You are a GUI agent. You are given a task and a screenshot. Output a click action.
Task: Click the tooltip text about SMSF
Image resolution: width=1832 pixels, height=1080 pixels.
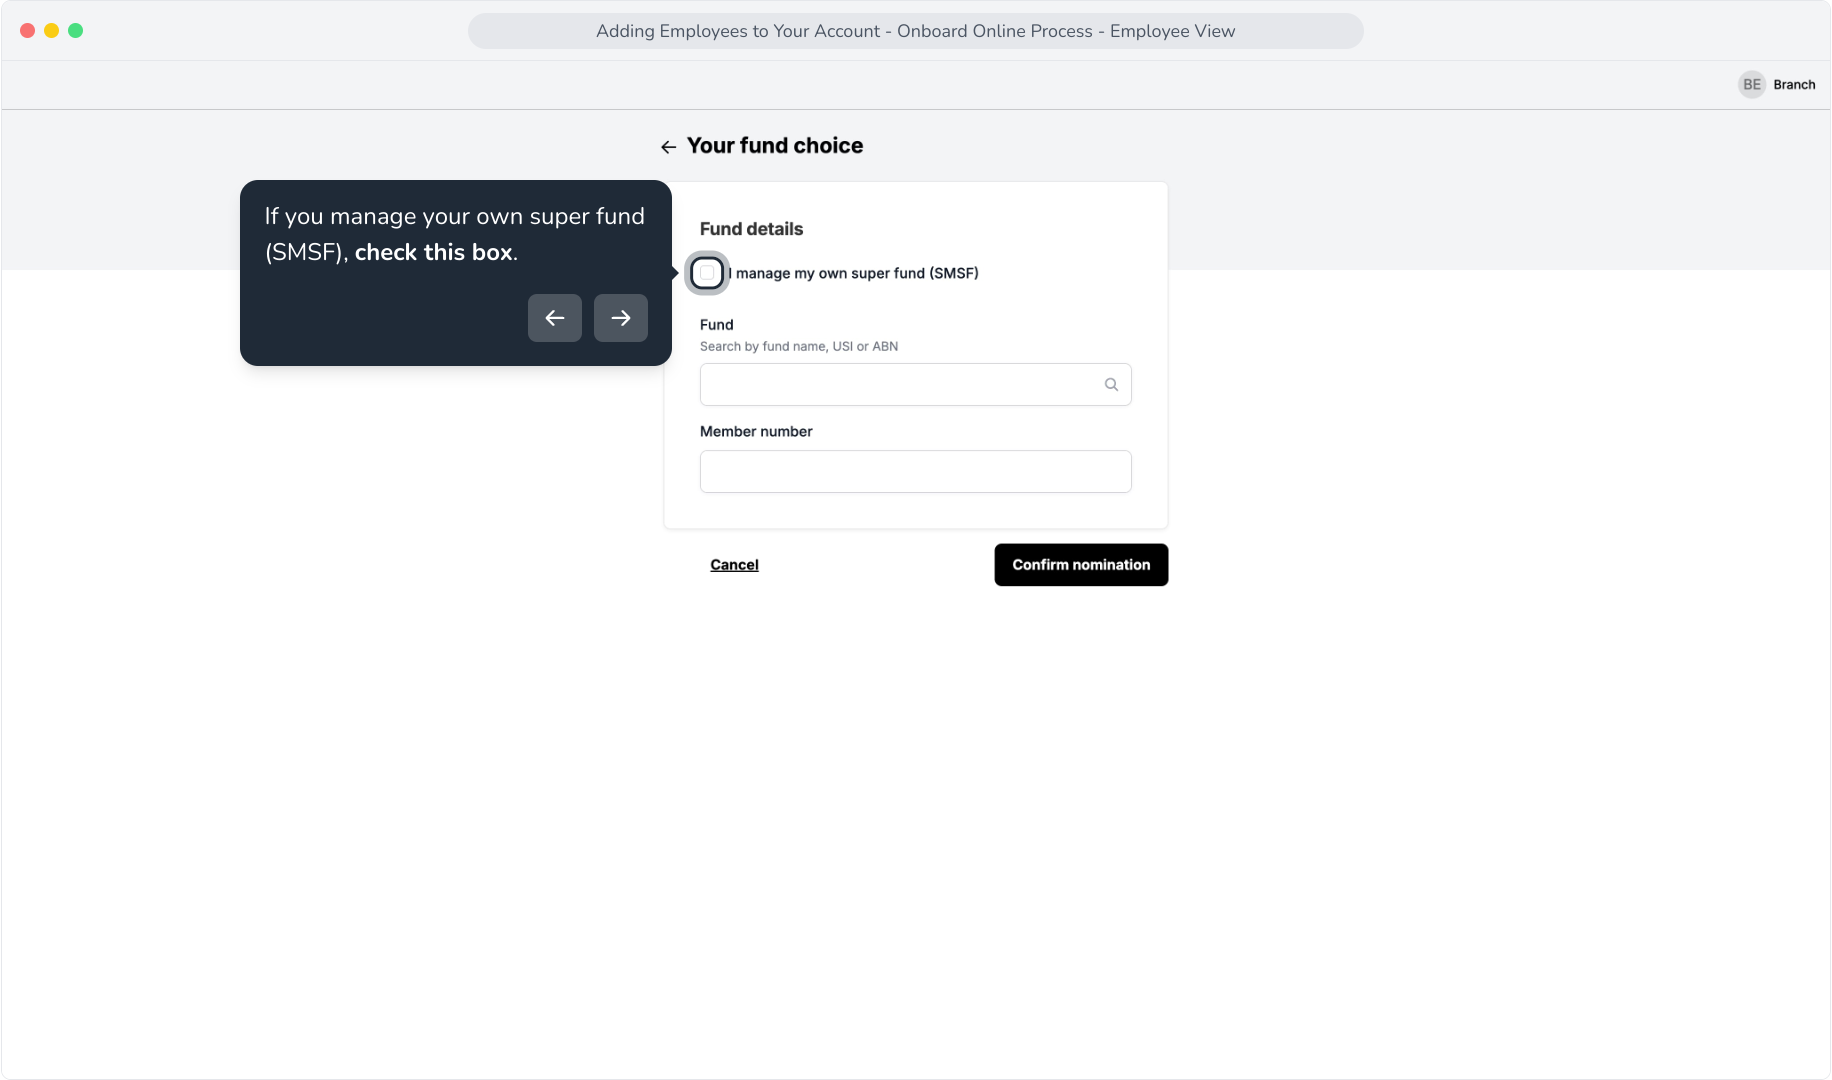click(x=454, y=234)
